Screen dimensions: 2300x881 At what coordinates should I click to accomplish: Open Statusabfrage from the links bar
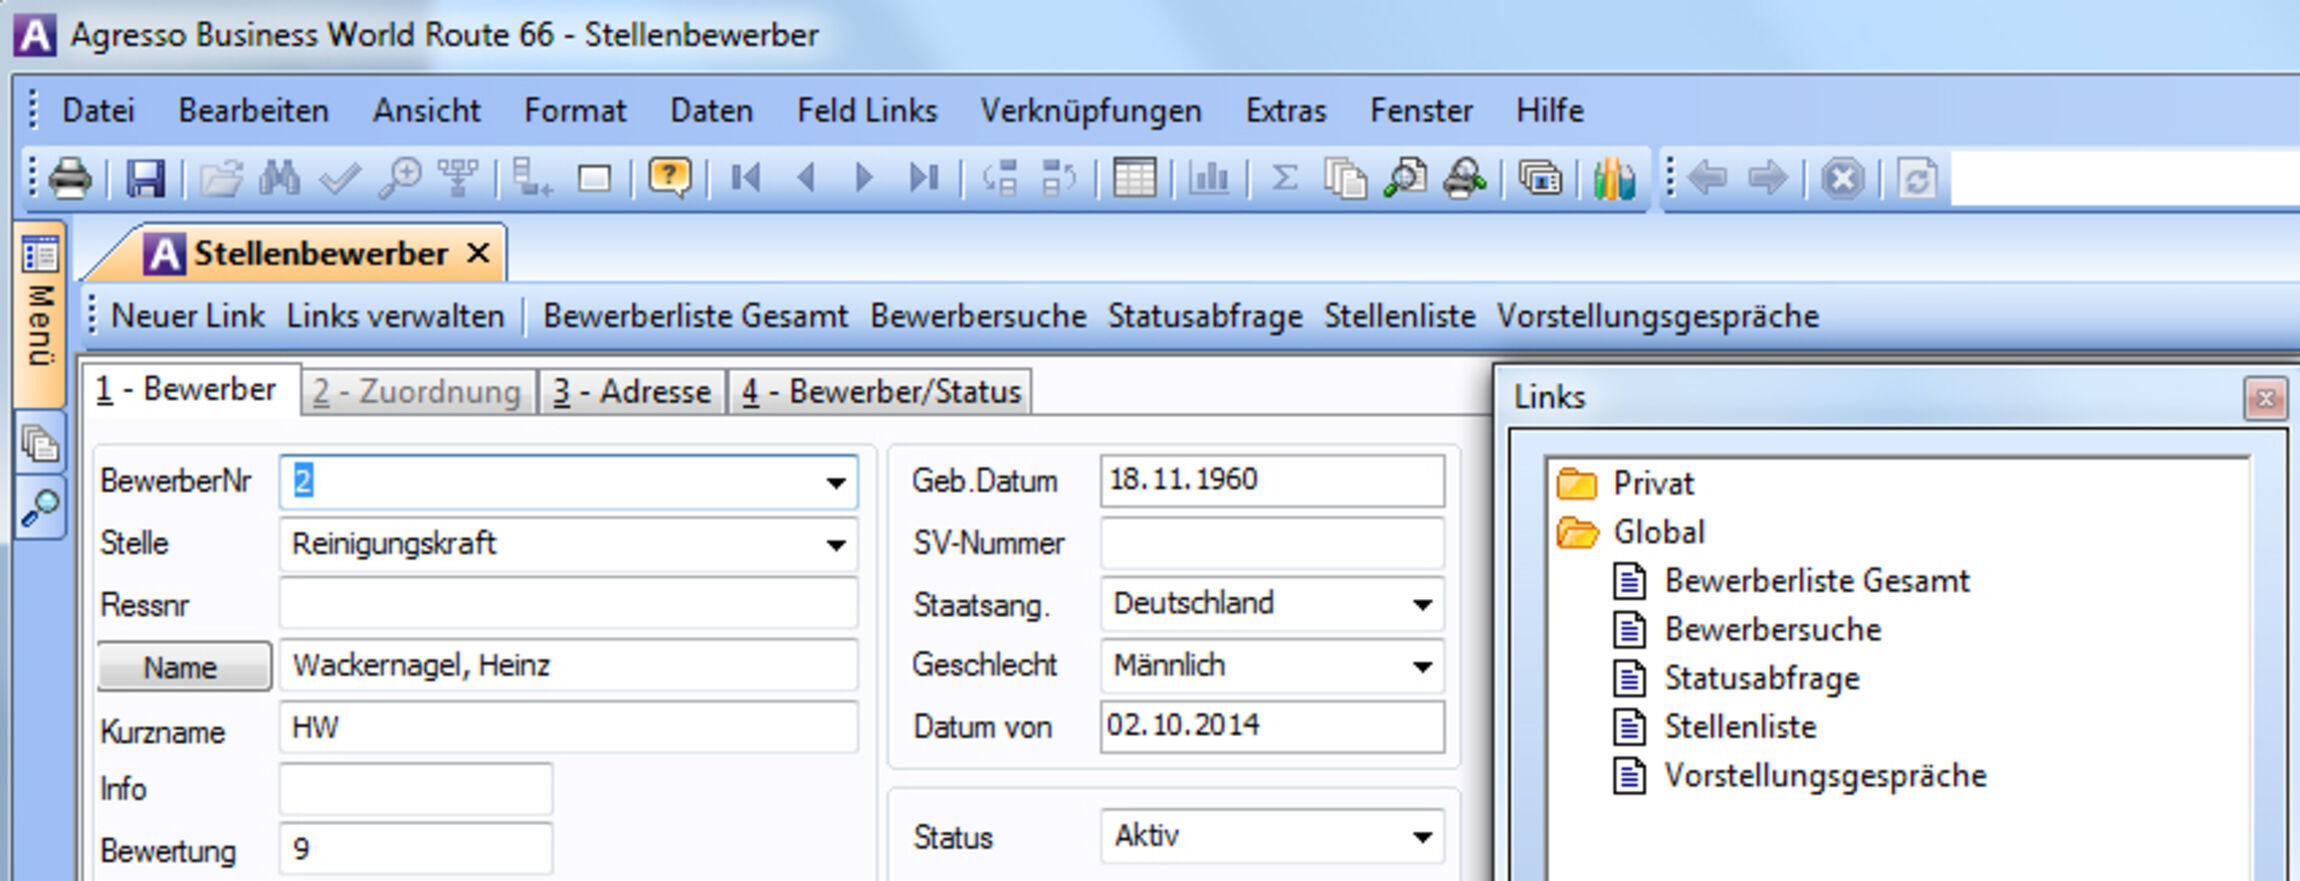click(1204, 316)
